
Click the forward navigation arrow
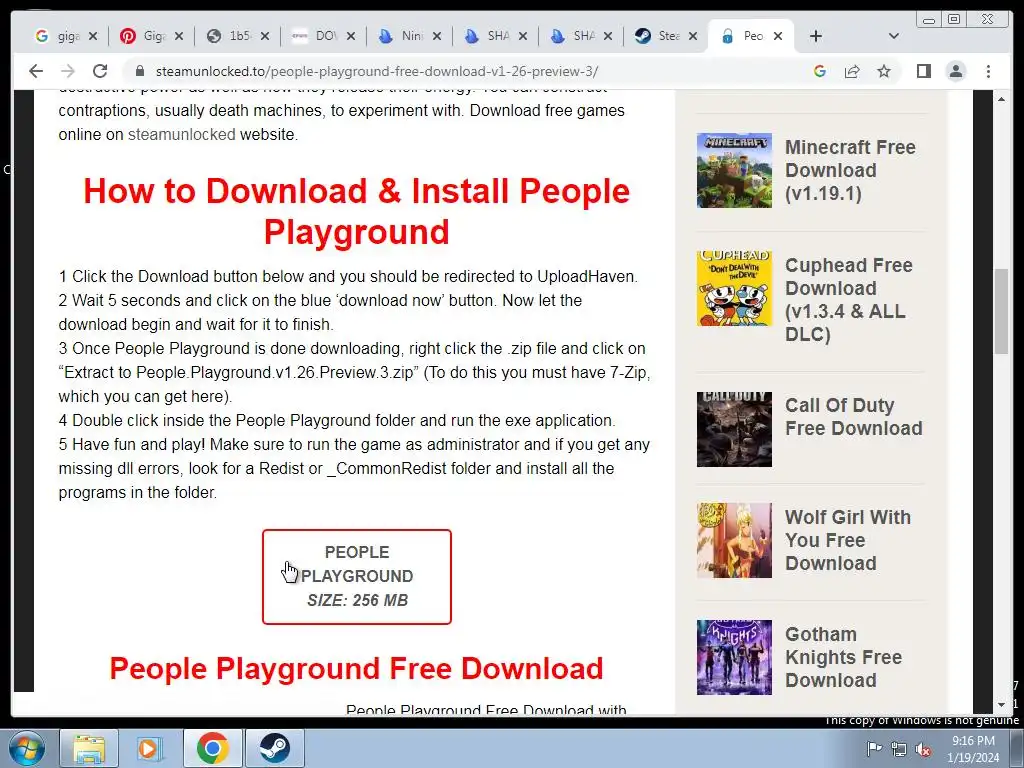67,71
